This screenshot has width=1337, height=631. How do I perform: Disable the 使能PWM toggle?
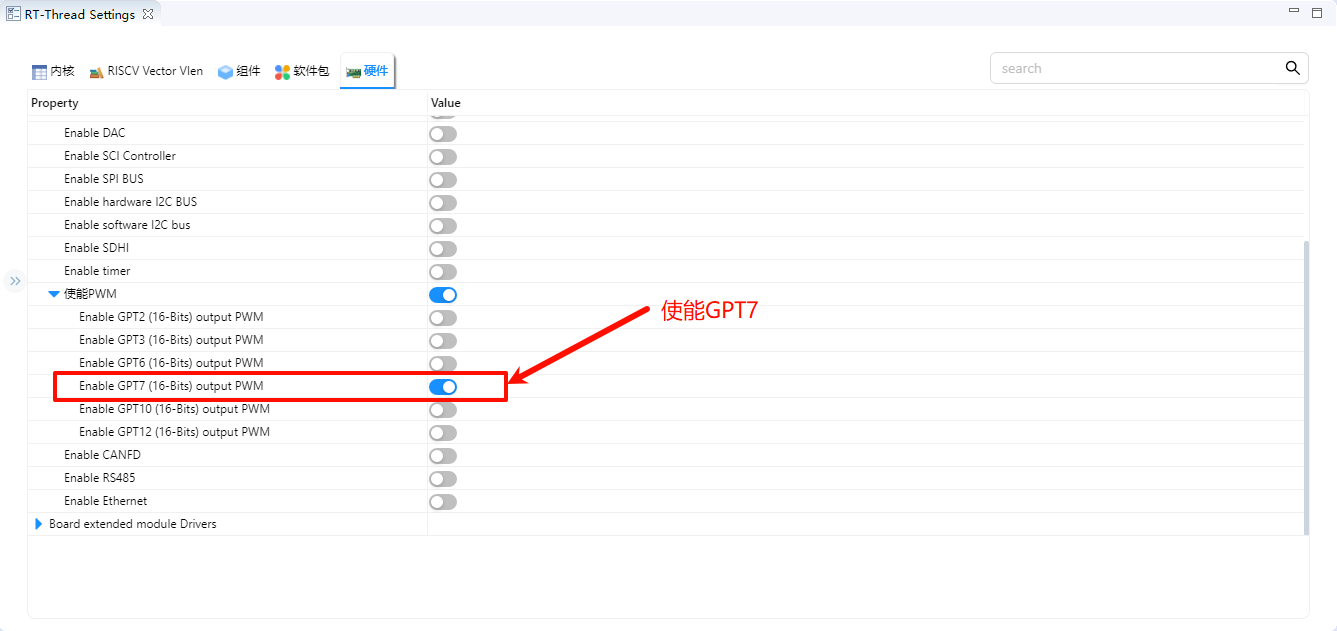click(443, 295)
